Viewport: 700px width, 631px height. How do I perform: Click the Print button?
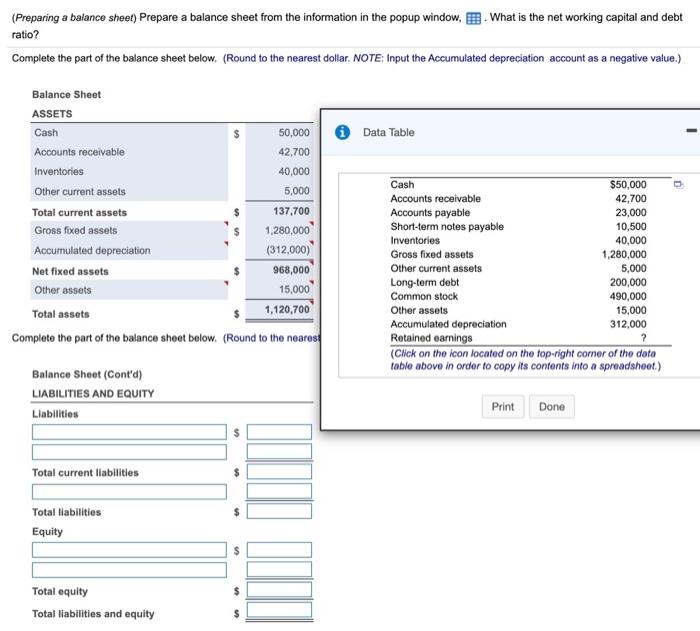click(x=503, y=406)
